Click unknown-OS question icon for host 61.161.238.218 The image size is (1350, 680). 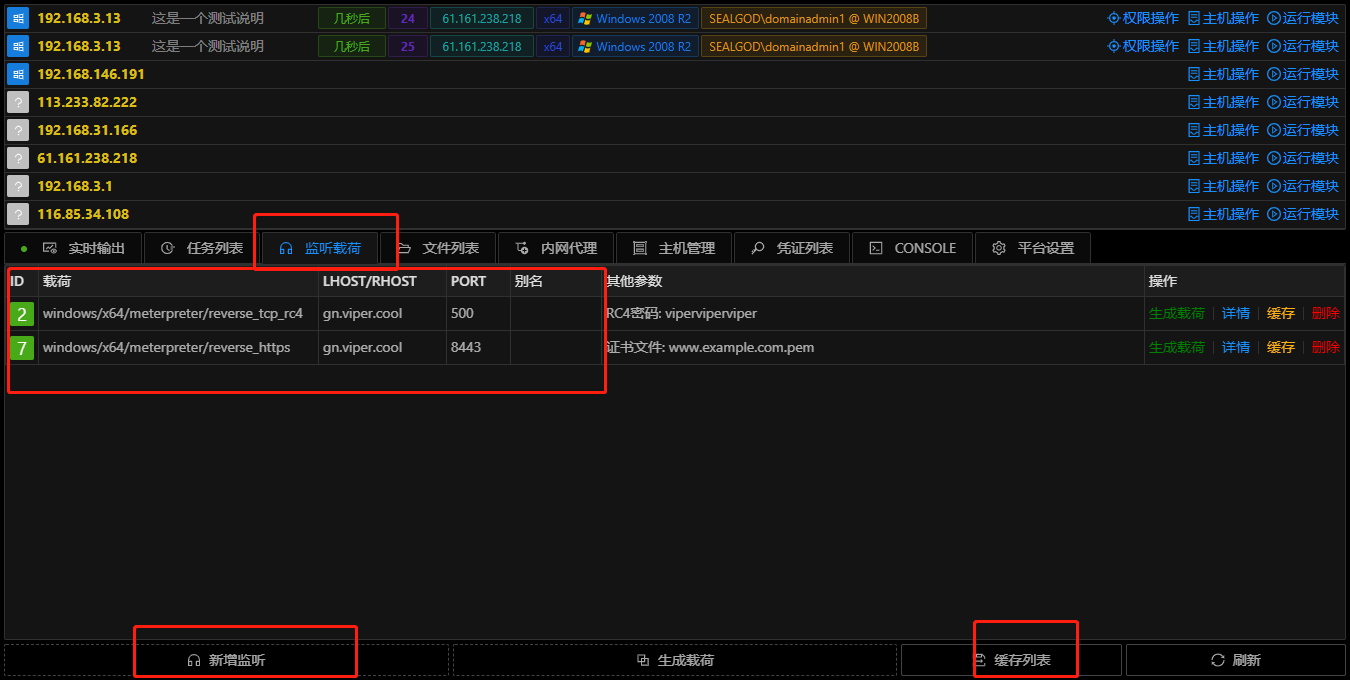pos(17,158)
